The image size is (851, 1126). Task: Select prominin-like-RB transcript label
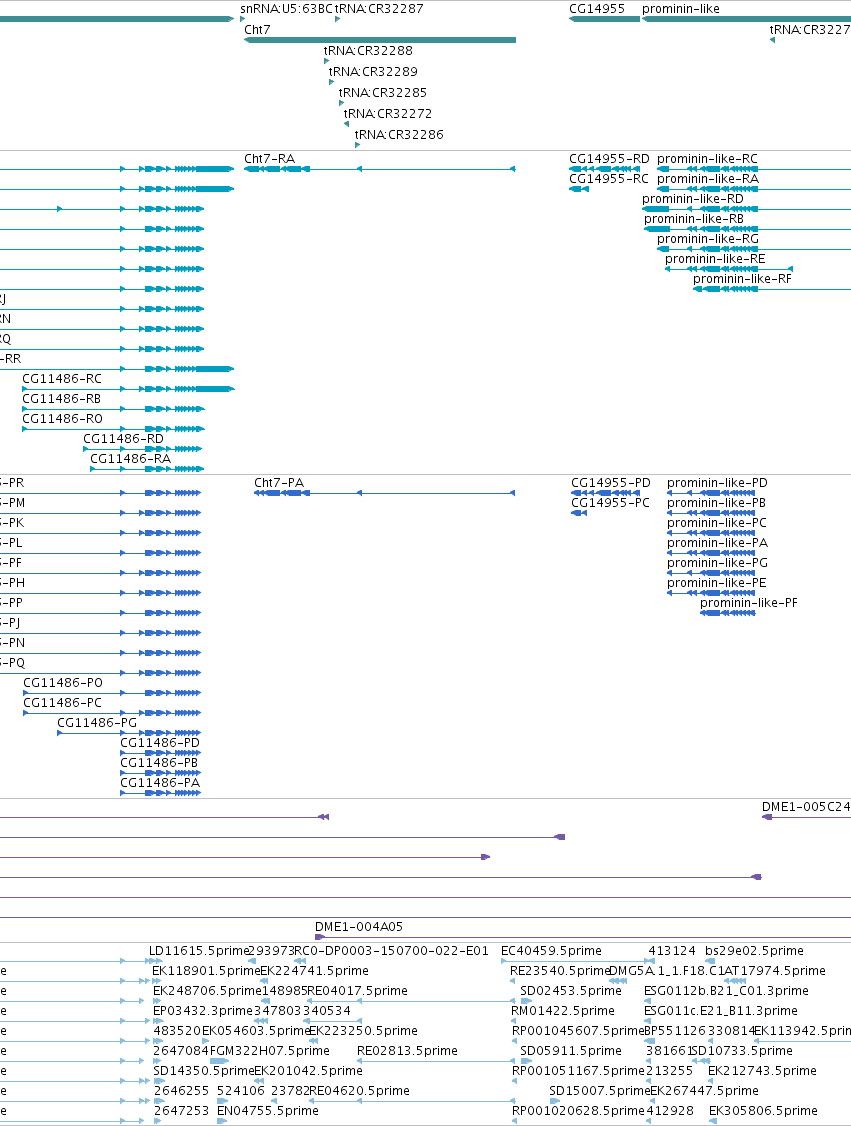tap(694, 219)
